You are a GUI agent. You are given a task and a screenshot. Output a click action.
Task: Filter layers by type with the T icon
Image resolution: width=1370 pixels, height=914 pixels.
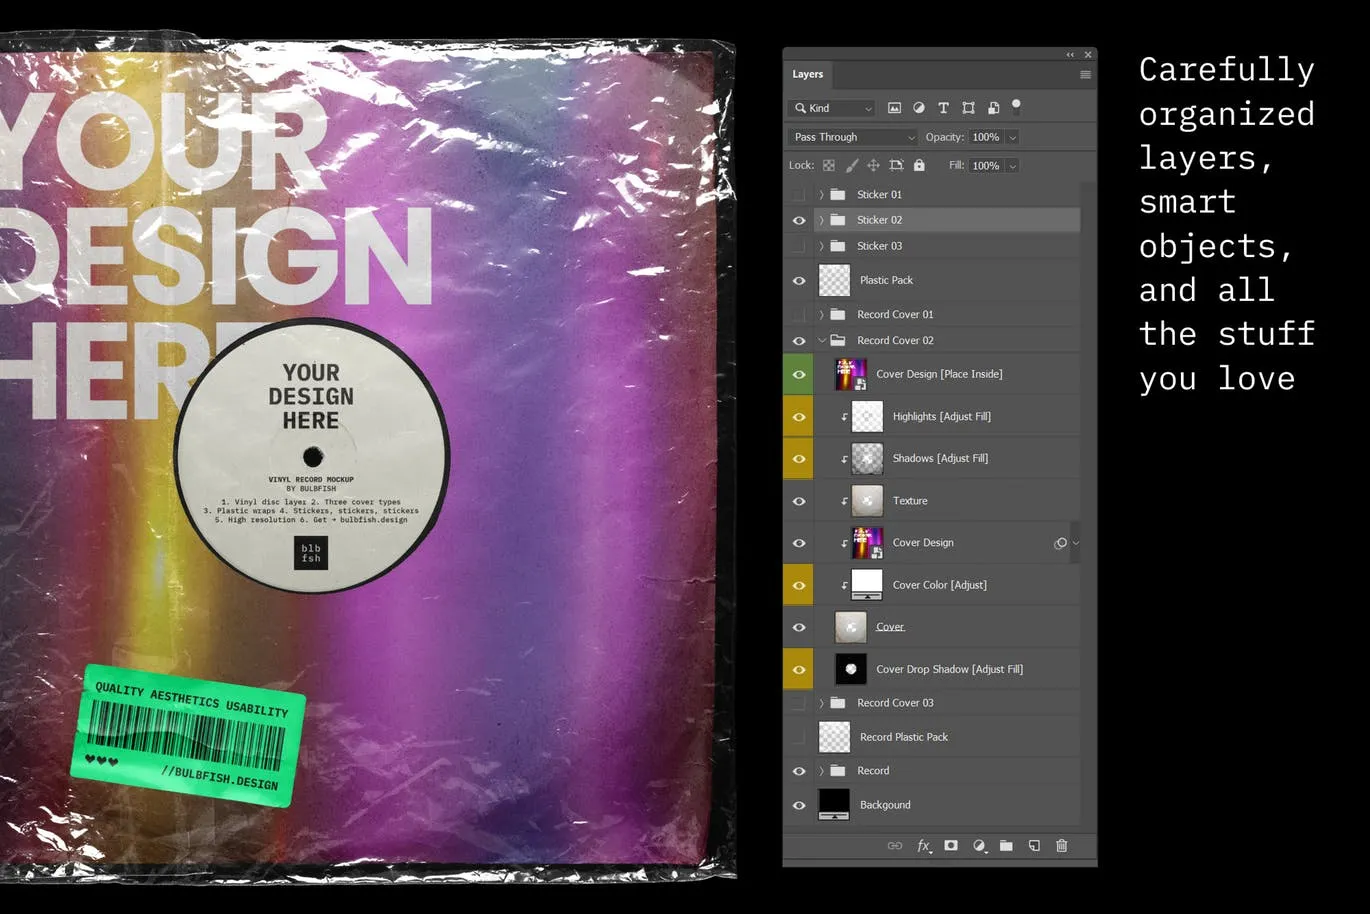pyautogui.click(x=943, y=107)
